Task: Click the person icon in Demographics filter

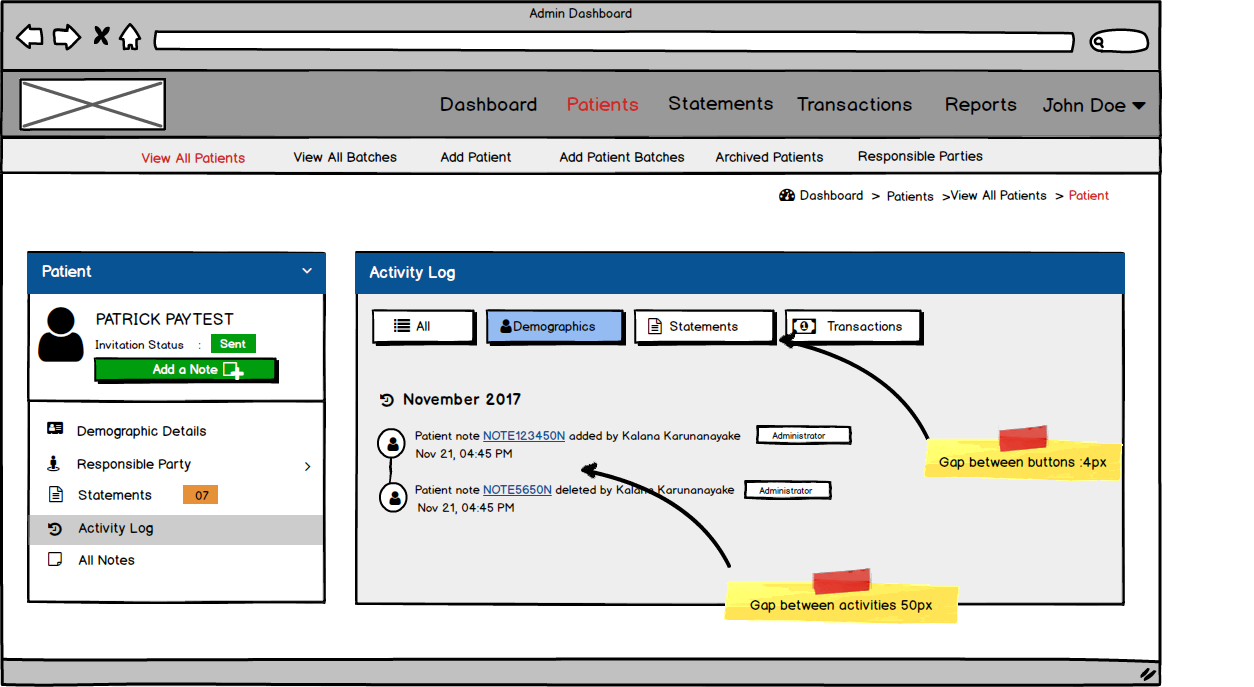Action: [506, 326]
